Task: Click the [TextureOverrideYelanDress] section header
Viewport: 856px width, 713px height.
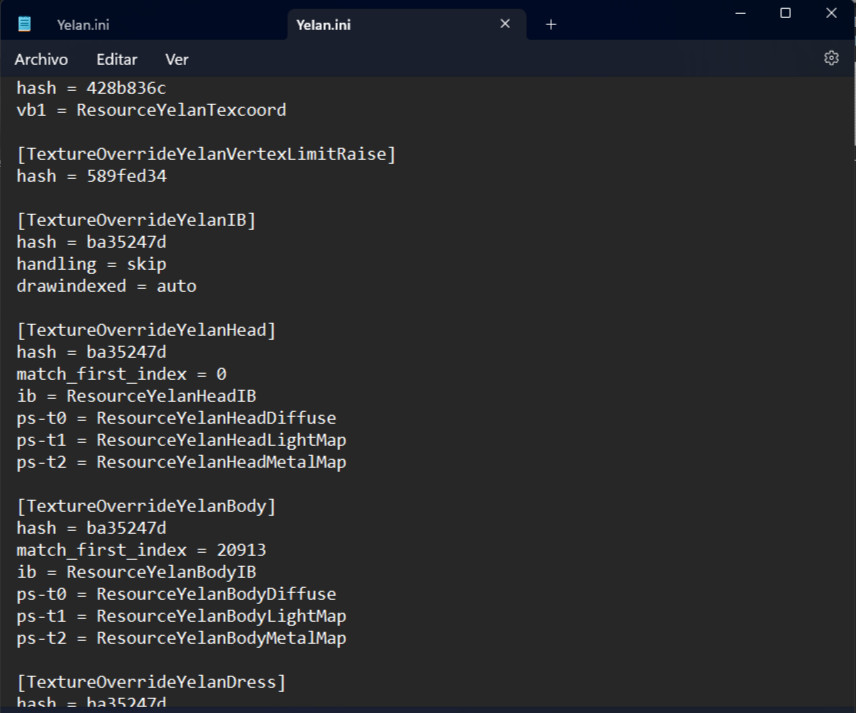Action: [x=151, y=682]
